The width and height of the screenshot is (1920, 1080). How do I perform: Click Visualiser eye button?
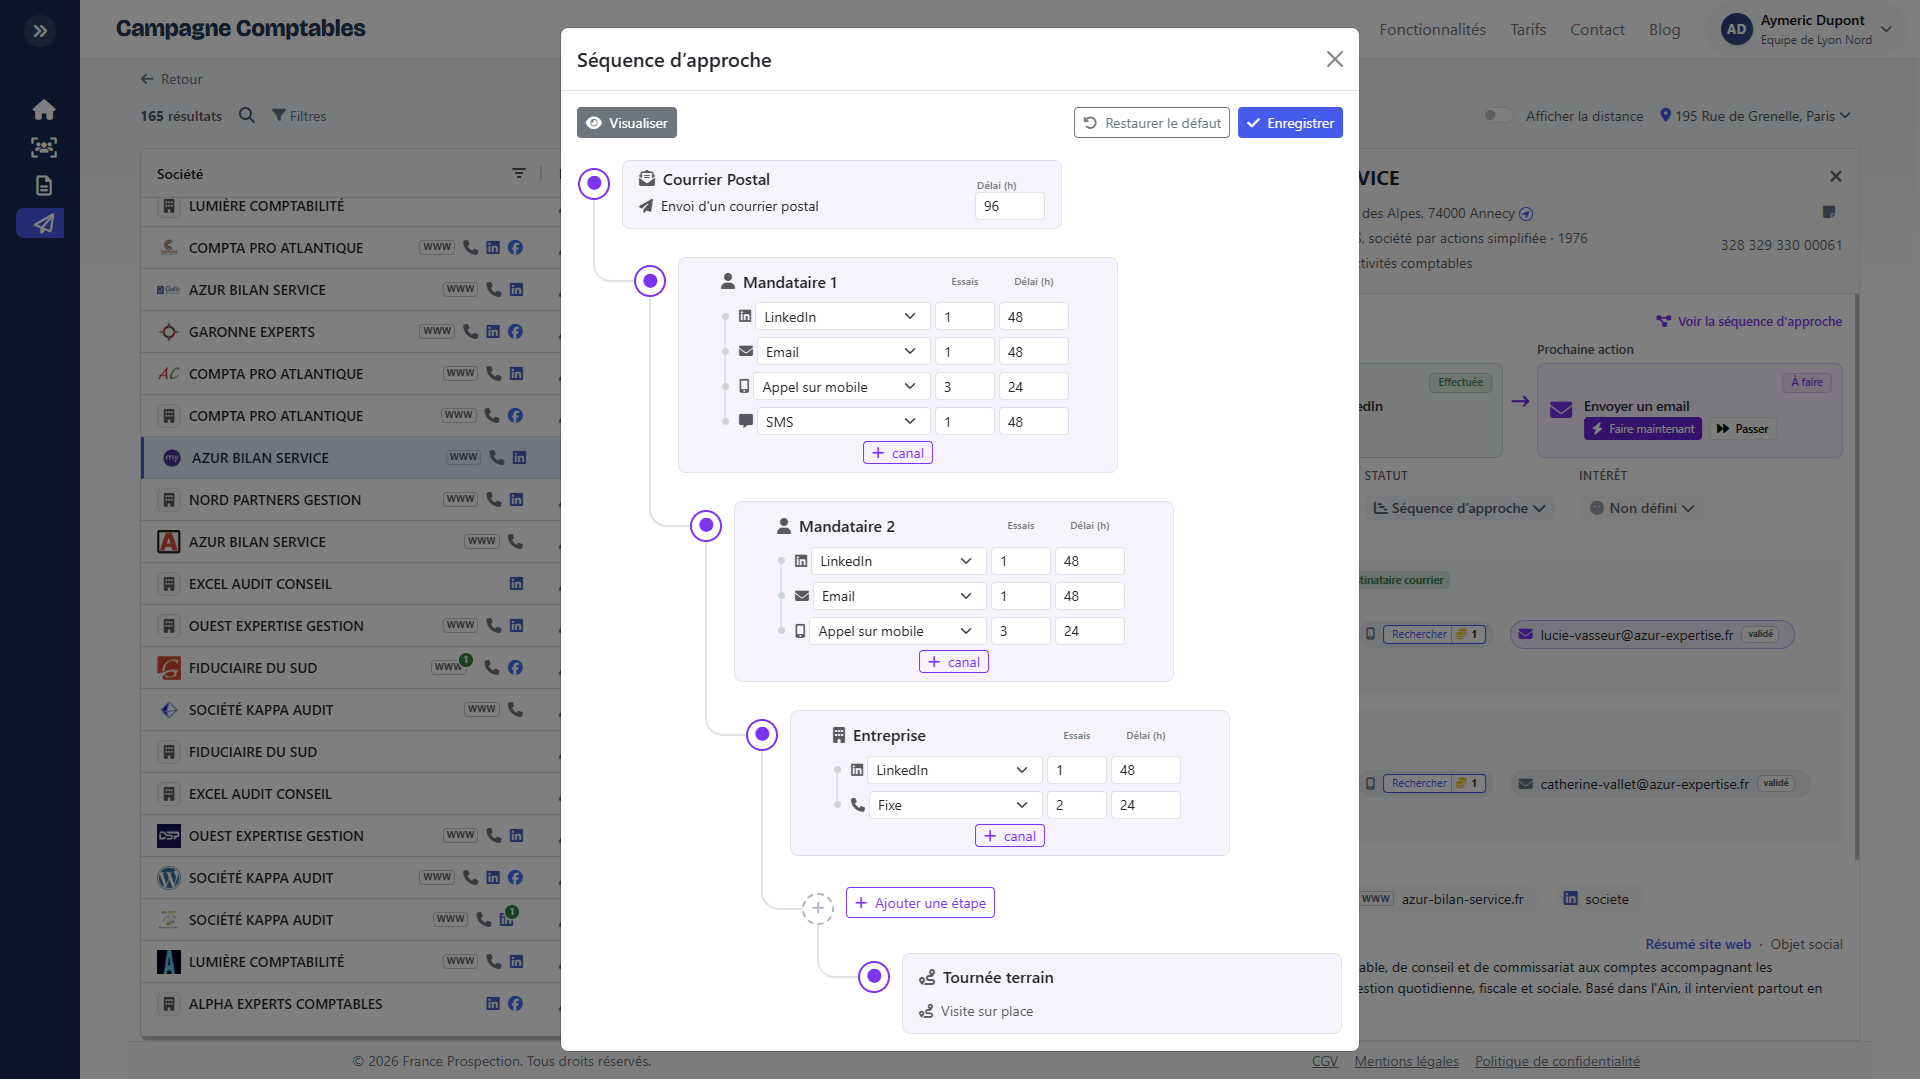[x=627, y=123]
